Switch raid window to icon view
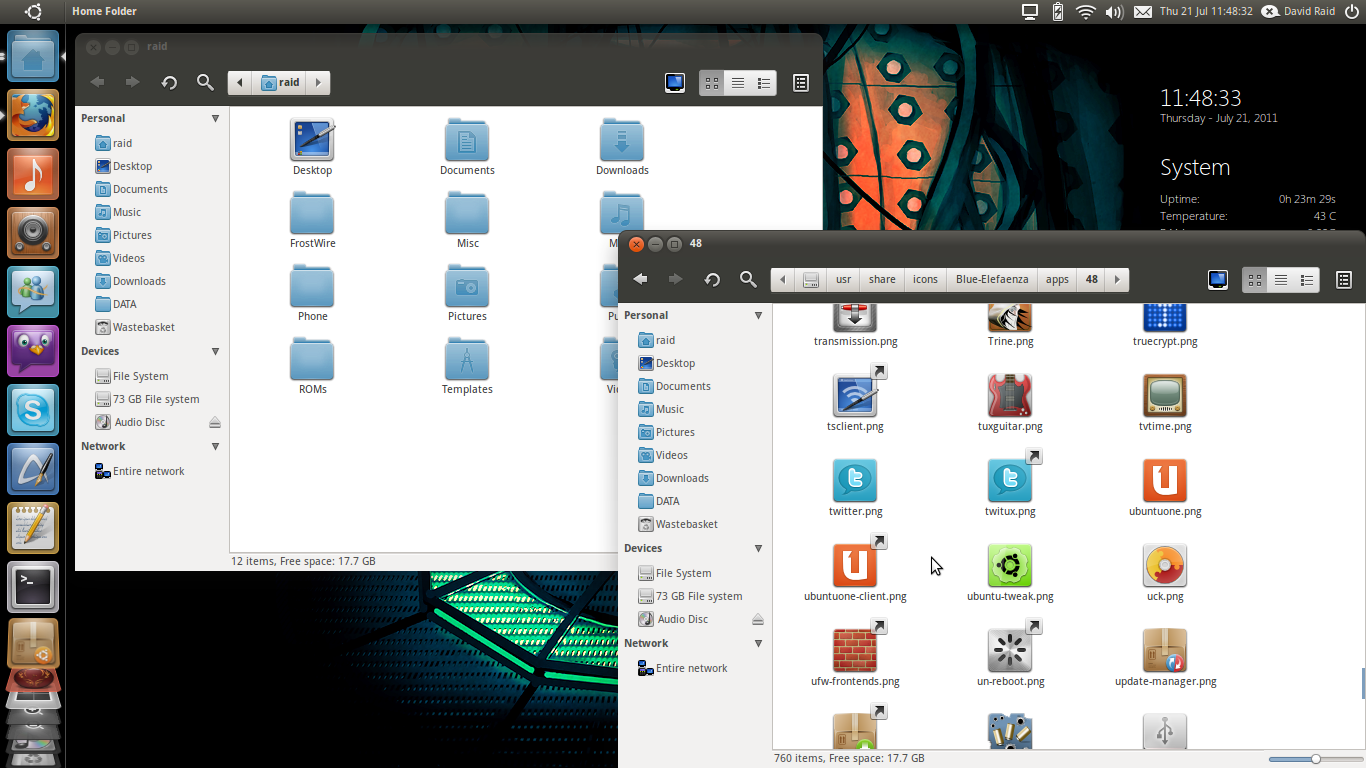Image resolution: width=1366 pixels, height=768 pixels. pos(711,83)
